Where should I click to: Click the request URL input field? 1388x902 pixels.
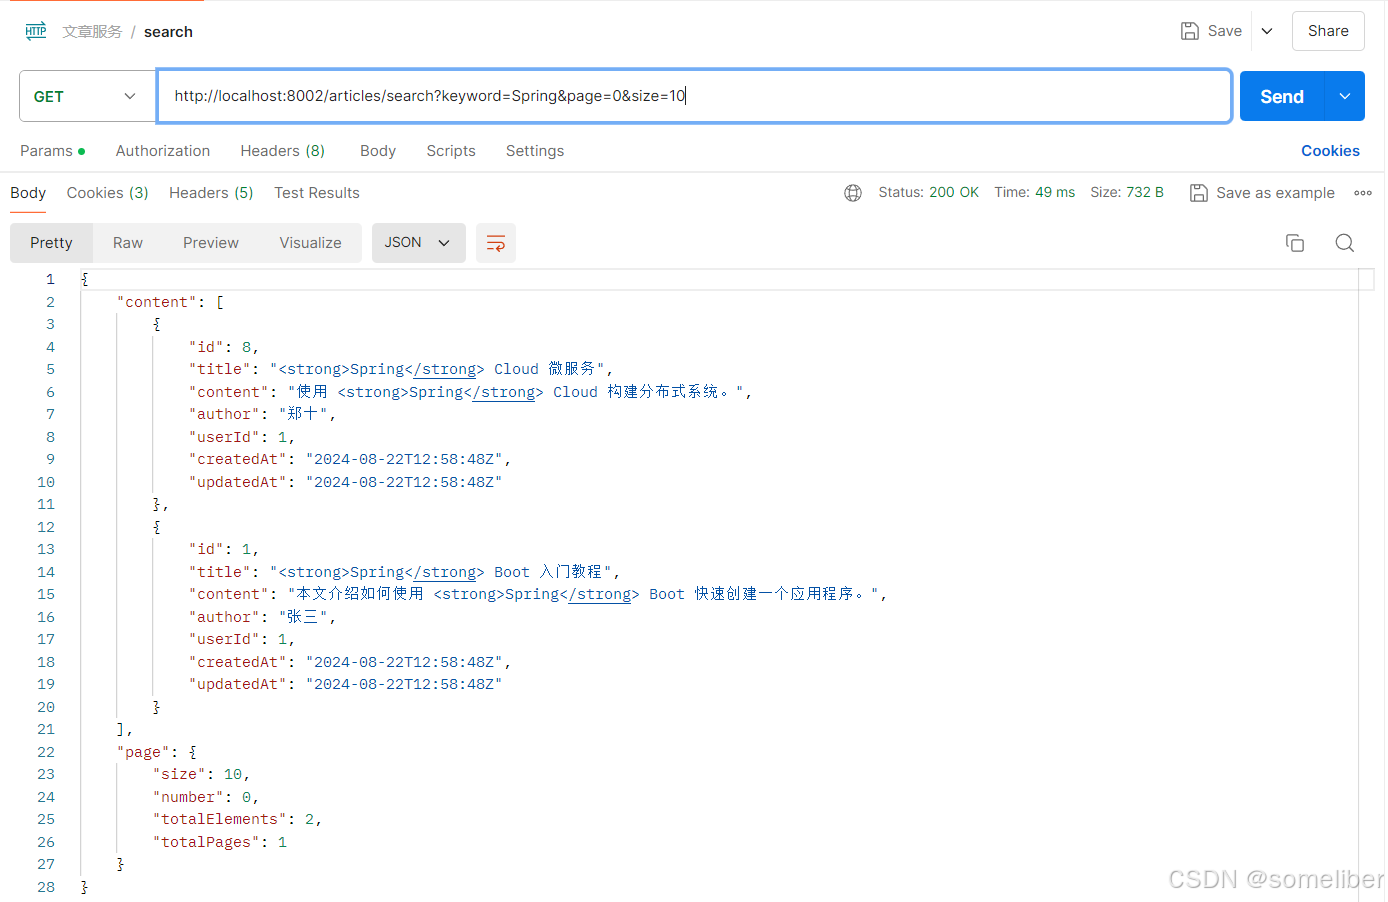694,96
